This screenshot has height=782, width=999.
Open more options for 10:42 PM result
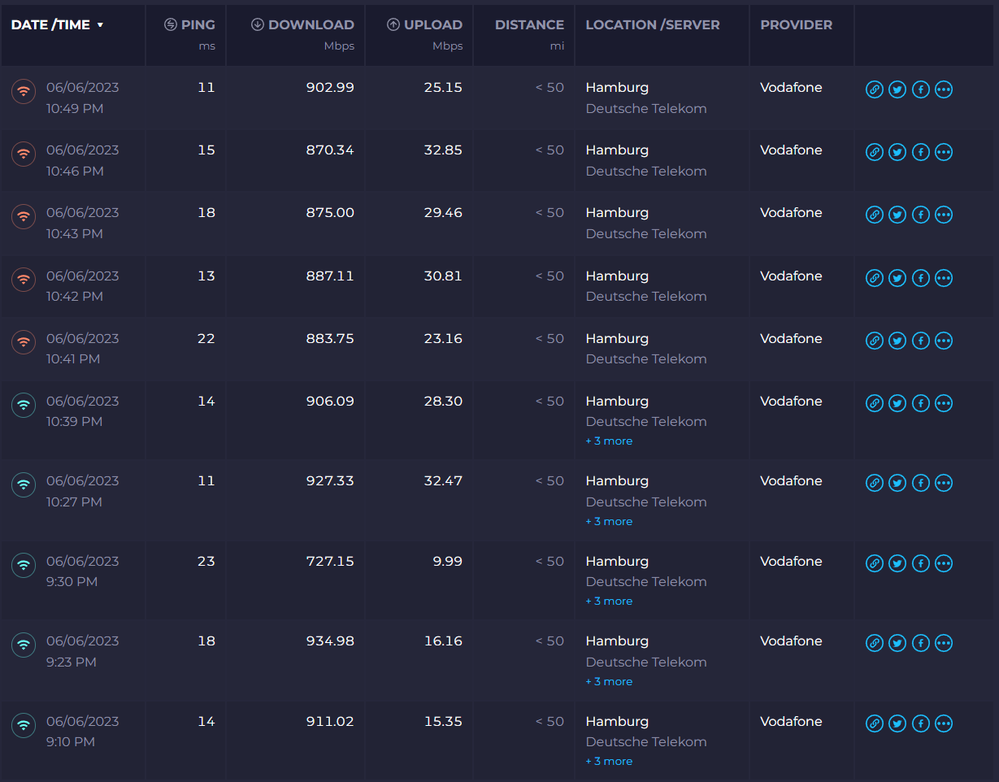[944, 279]
